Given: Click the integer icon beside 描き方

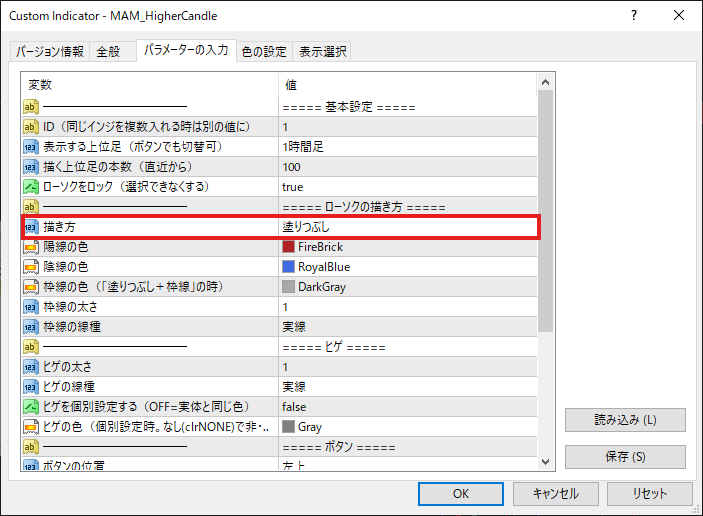Looking at the screenshot, I should [30, 227].
